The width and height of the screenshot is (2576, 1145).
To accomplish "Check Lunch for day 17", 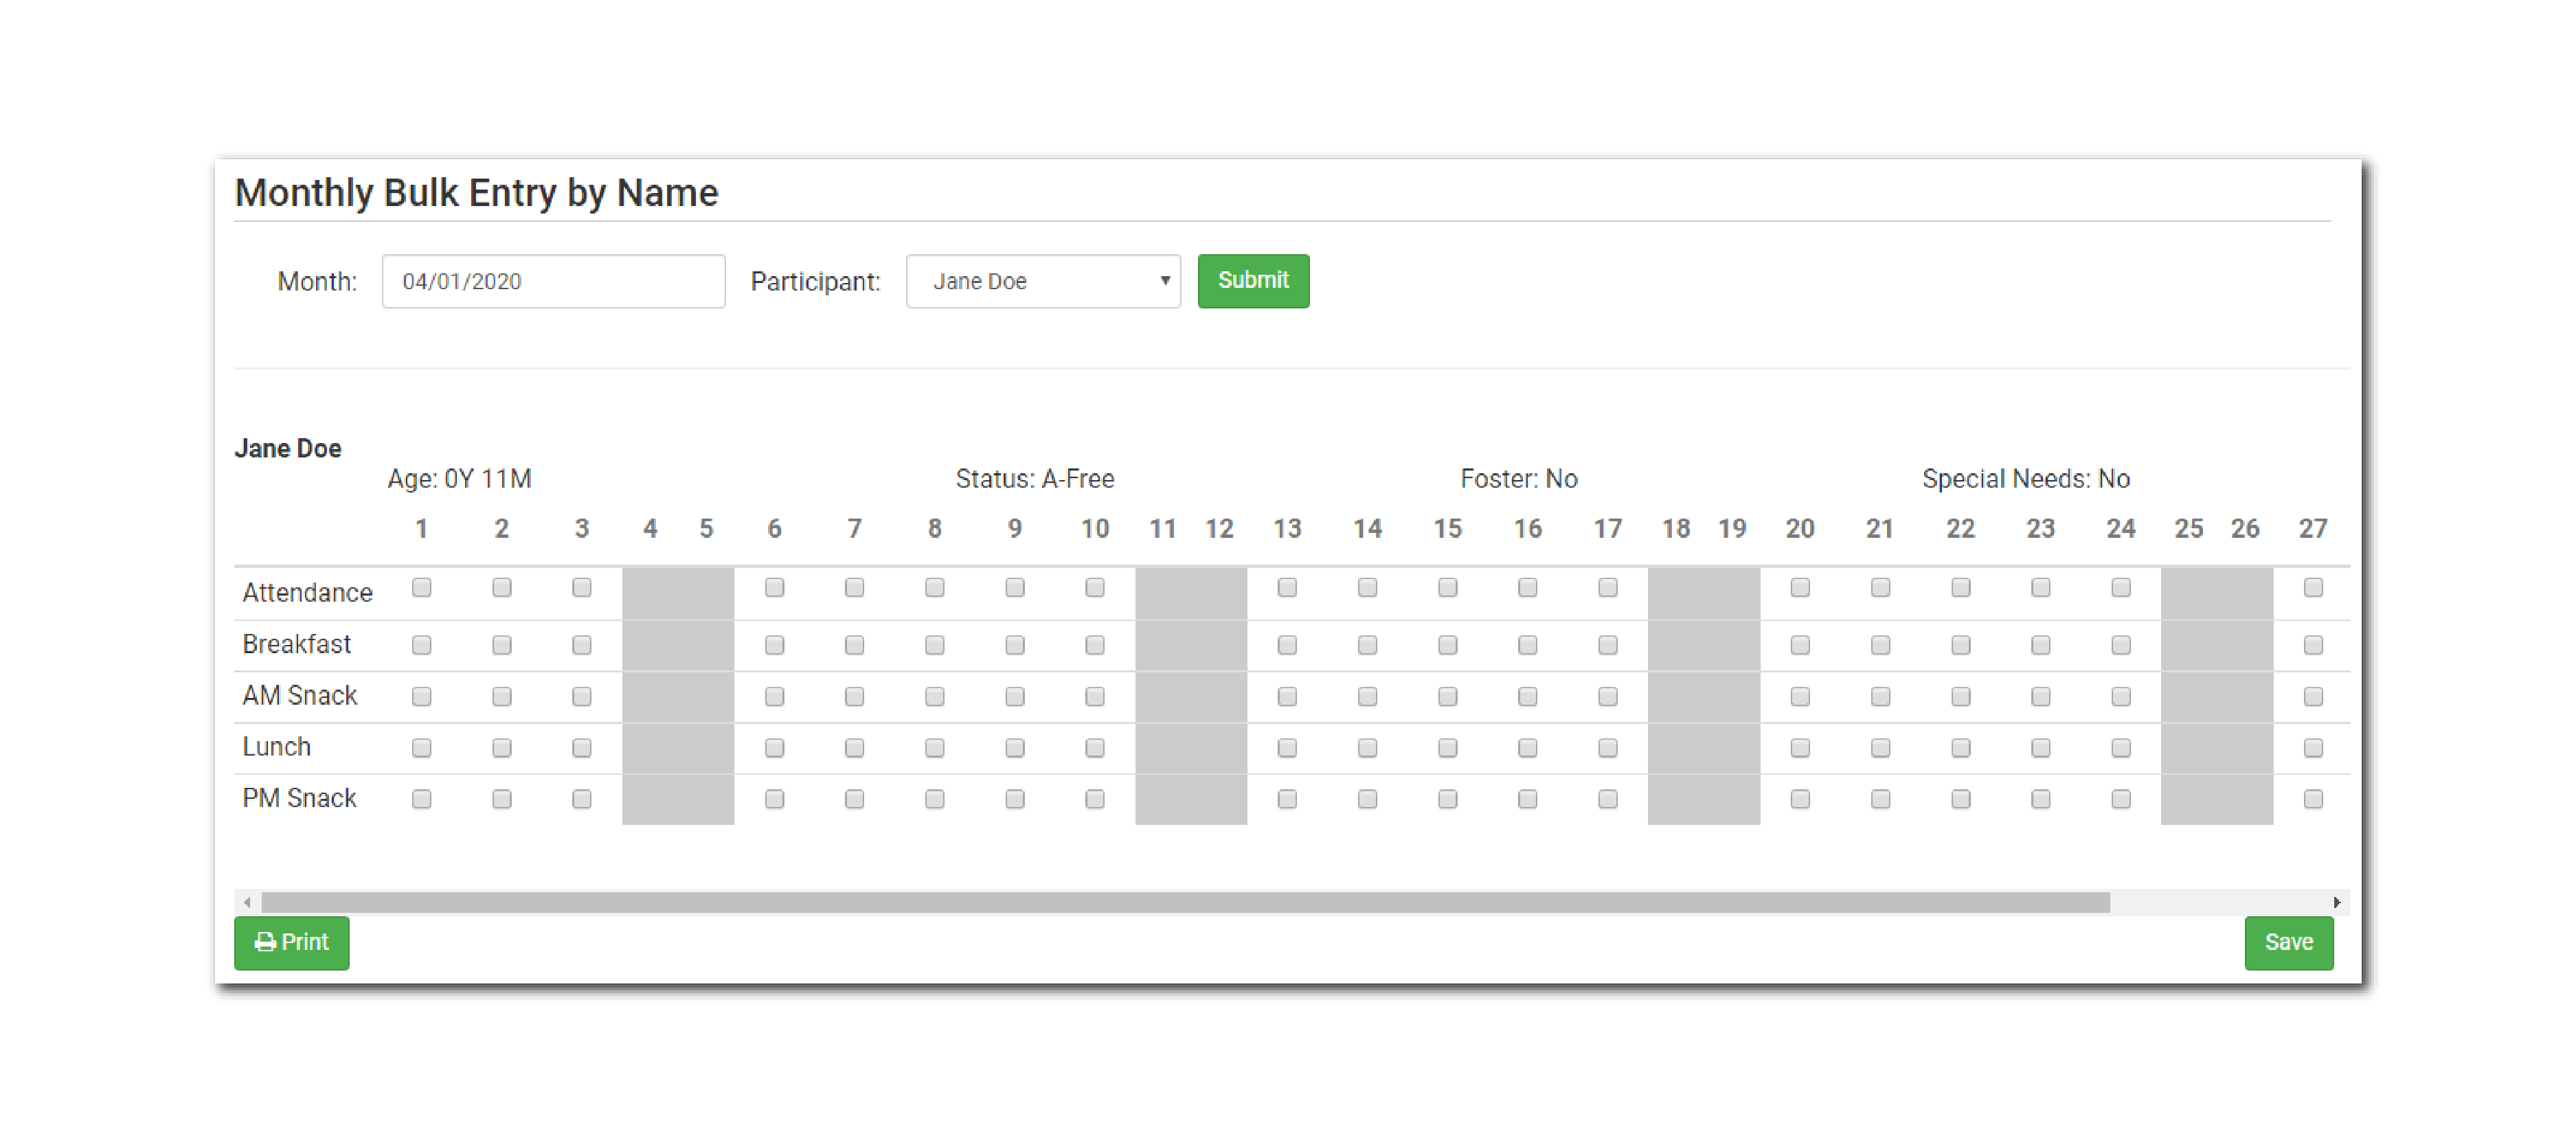I will click(x=1608, y=748).
